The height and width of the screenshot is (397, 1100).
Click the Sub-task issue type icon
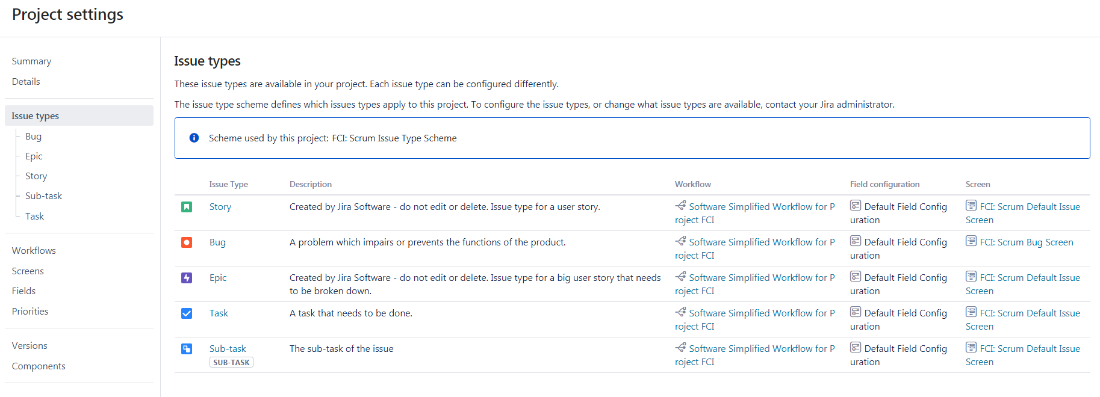tap(187, 349)
